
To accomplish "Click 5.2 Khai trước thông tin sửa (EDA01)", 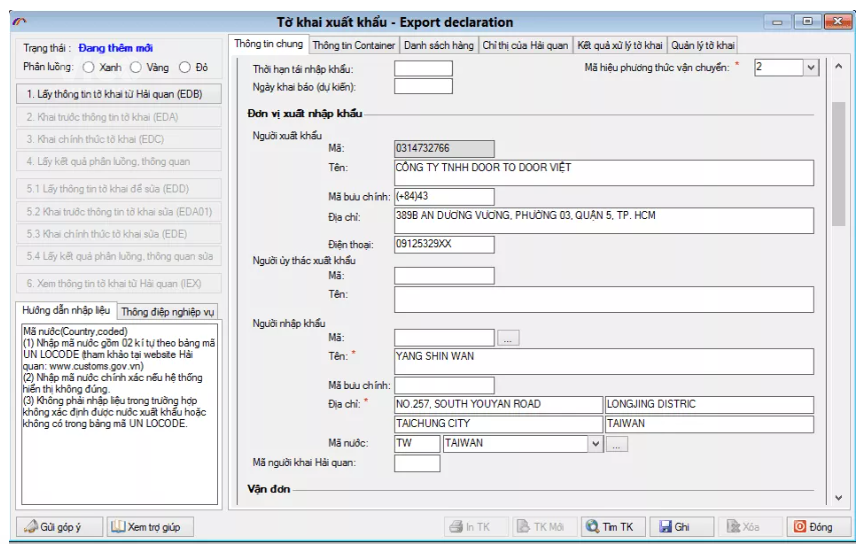I will click(119, 212).
